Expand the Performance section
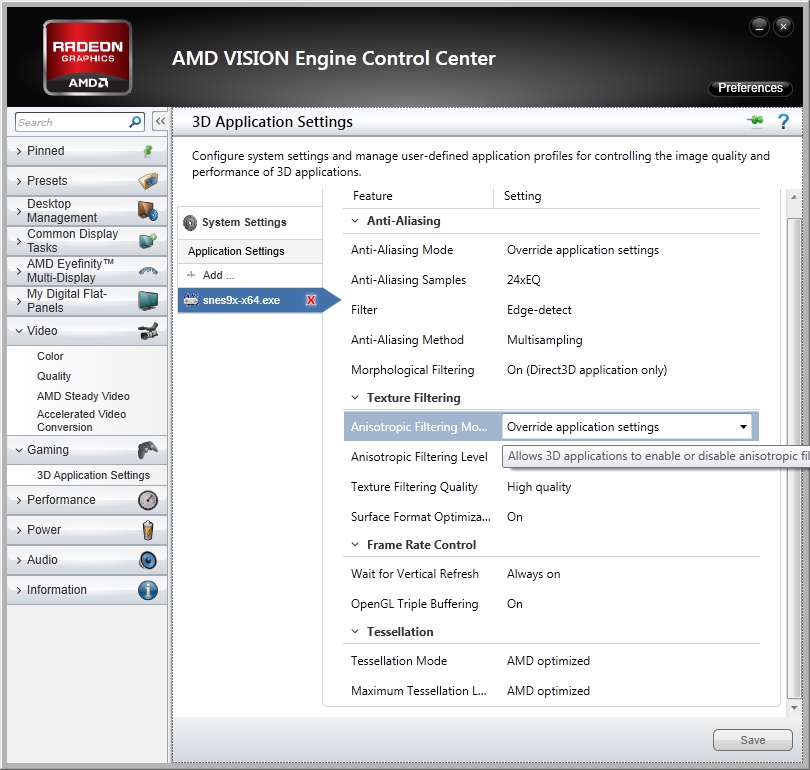Screen dimensions: 810x770 (19, 500)
